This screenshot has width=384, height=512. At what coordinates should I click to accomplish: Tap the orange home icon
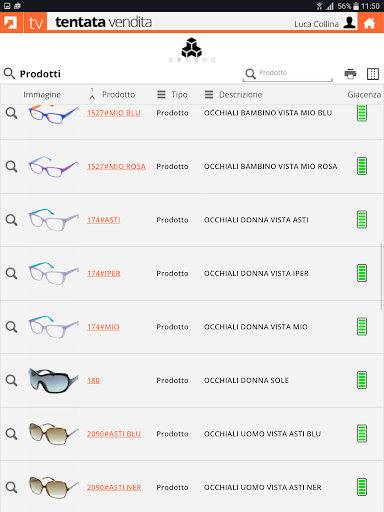point(369,23)
